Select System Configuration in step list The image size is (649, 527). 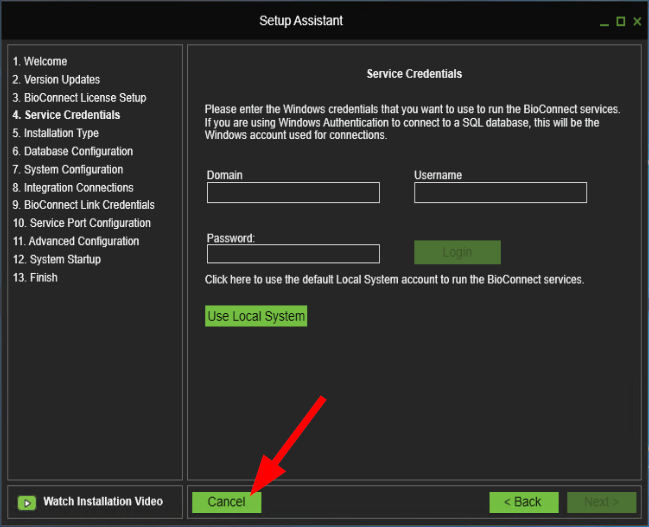pyautogui.click(x=67, y=170)
